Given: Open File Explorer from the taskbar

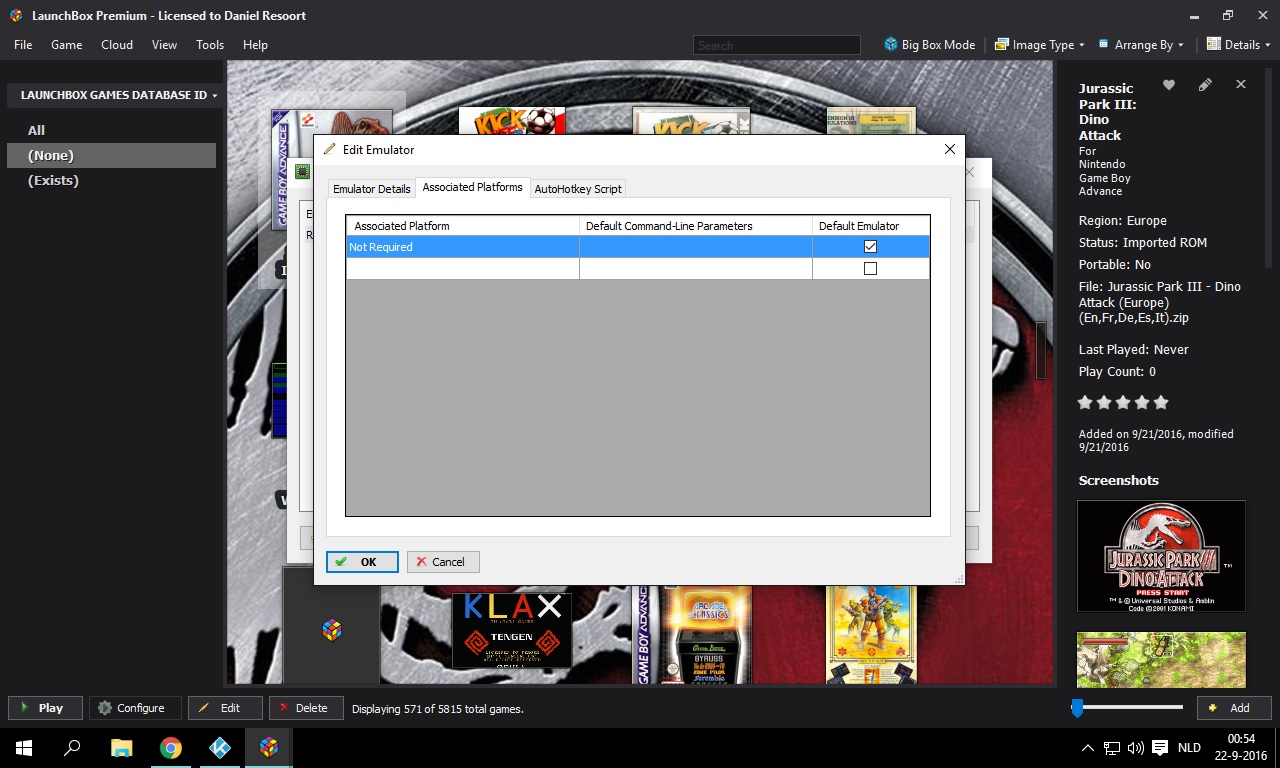Looking at the screenshot, I should click(x=121, y=748).
